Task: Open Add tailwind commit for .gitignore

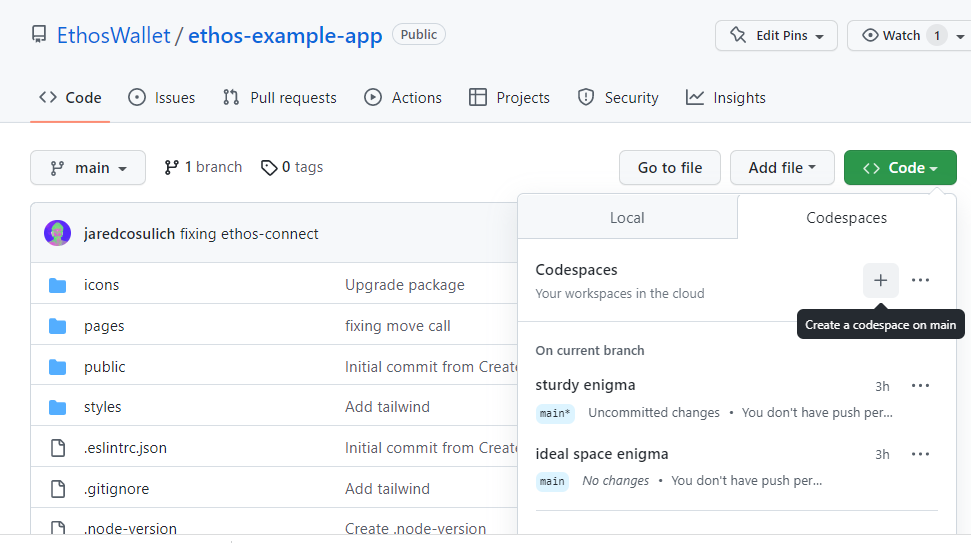Action: [387, 489]
